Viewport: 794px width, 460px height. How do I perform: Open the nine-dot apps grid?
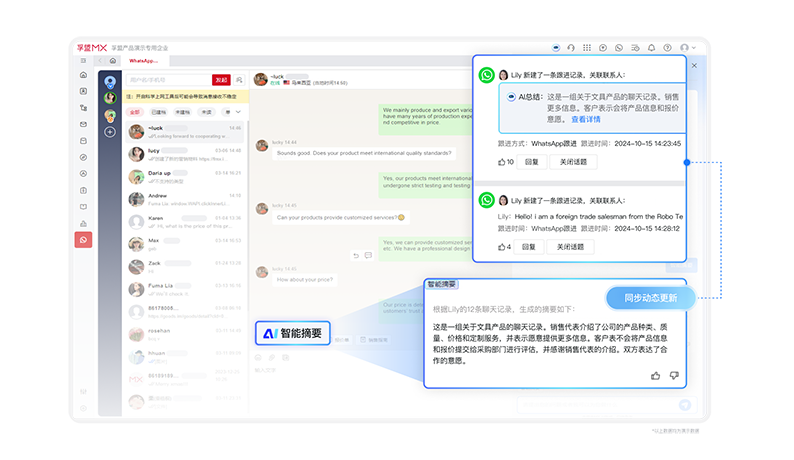click(x=587, y=48)
